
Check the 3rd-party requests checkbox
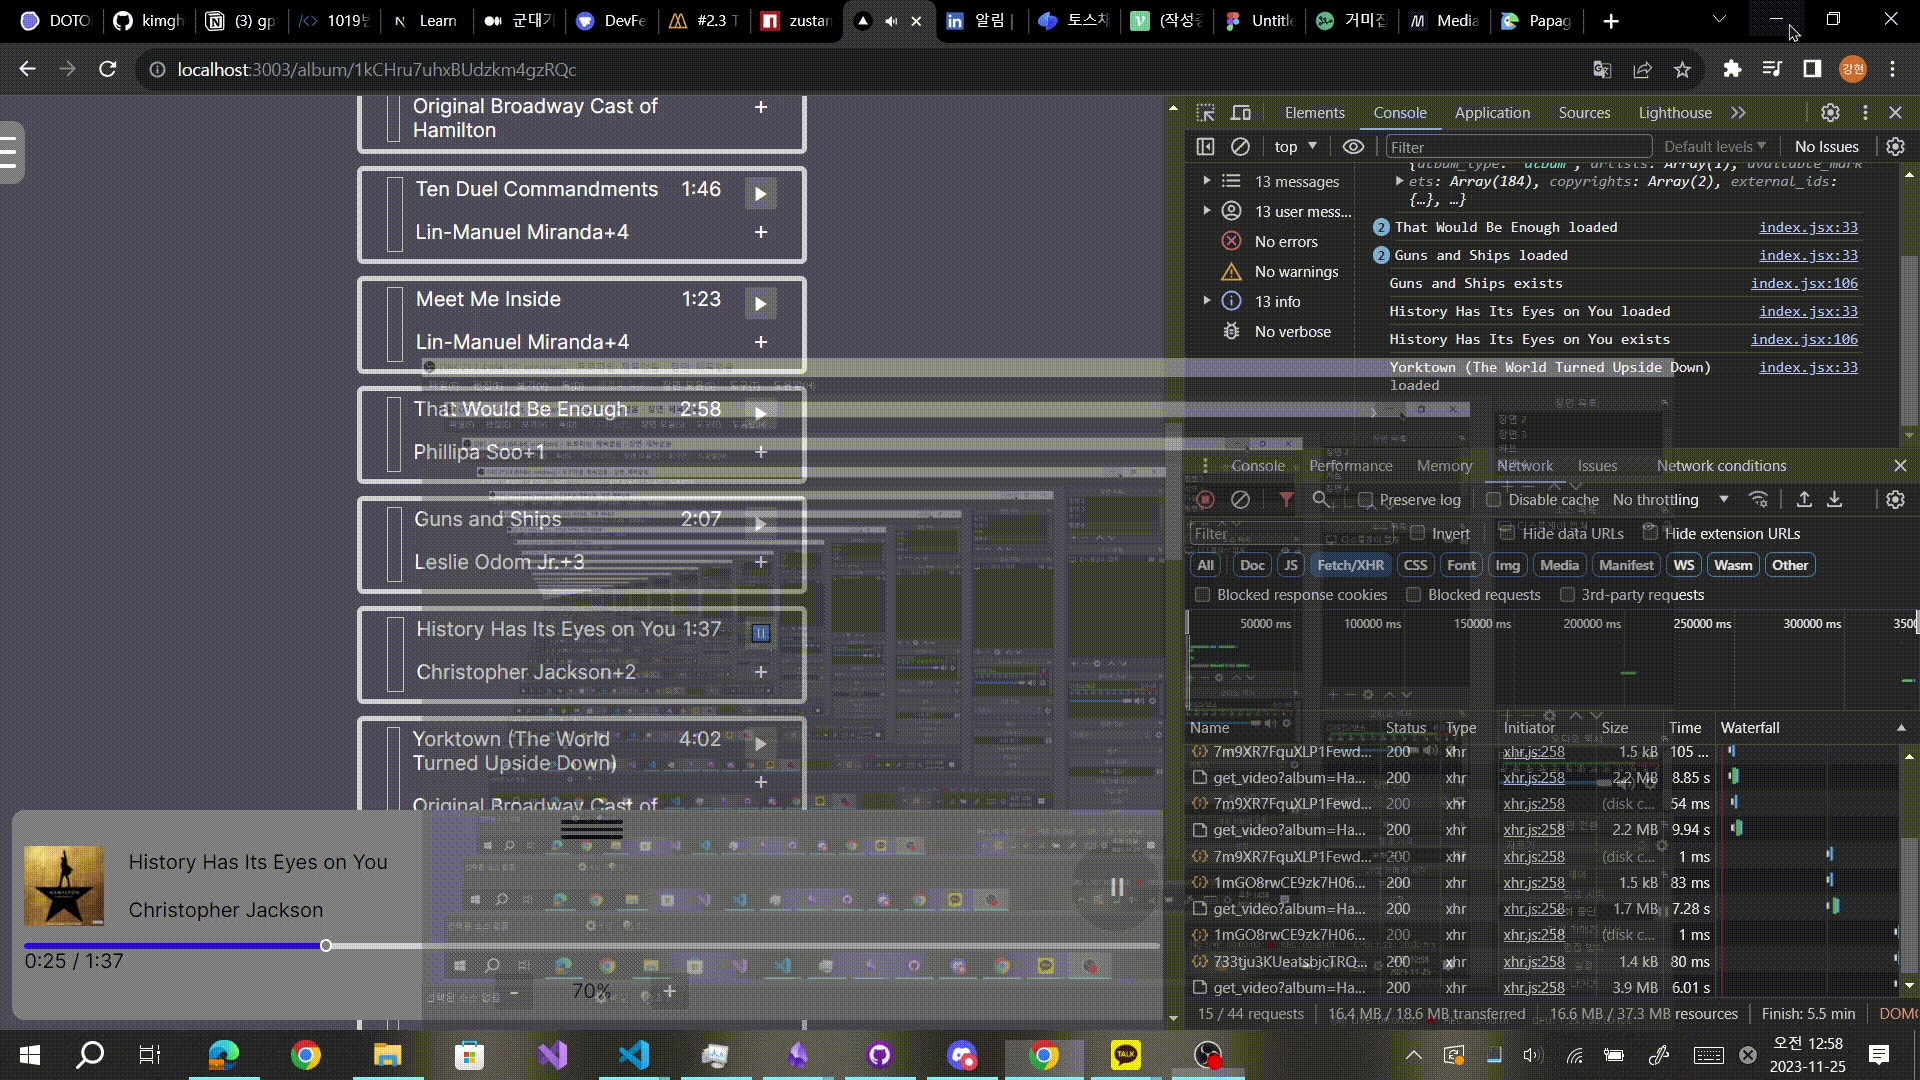pos(1567,595)
